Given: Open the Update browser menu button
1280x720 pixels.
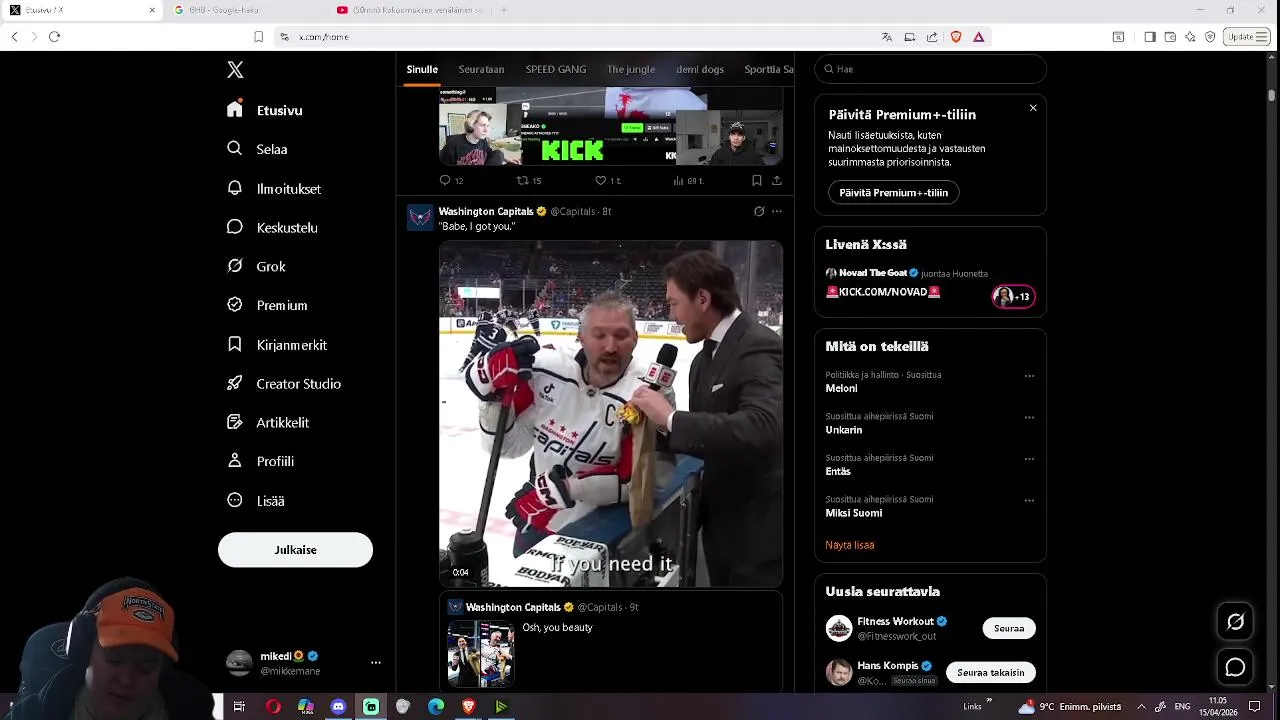Looking at the screenshot, I should pos(1248,37).
